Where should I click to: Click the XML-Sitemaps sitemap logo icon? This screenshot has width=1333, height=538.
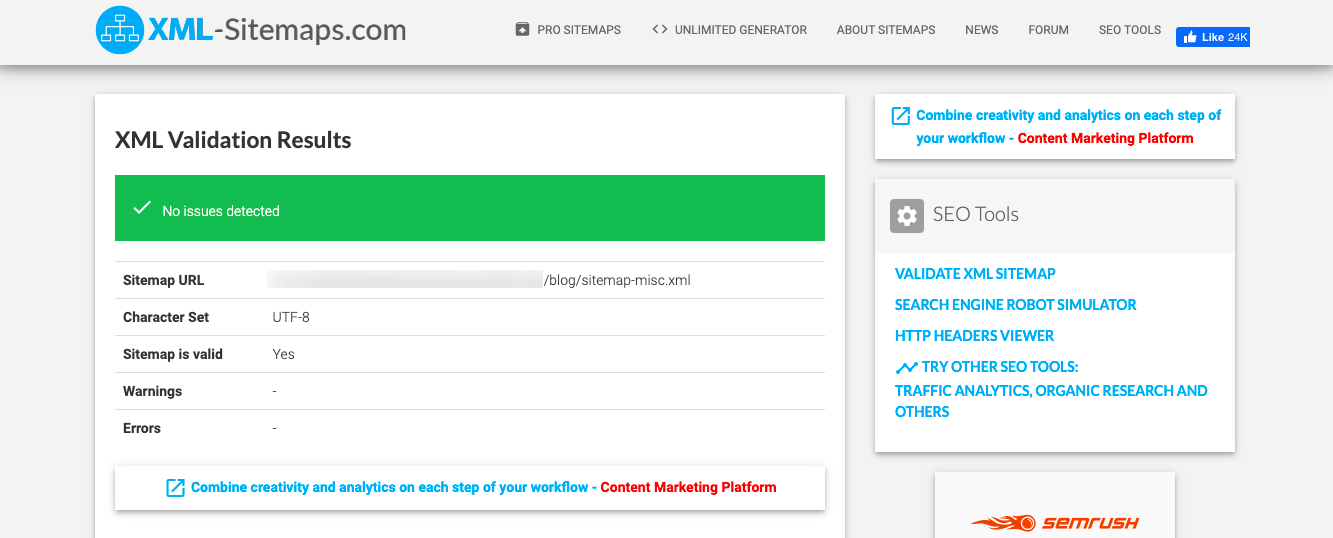point(120,29)
